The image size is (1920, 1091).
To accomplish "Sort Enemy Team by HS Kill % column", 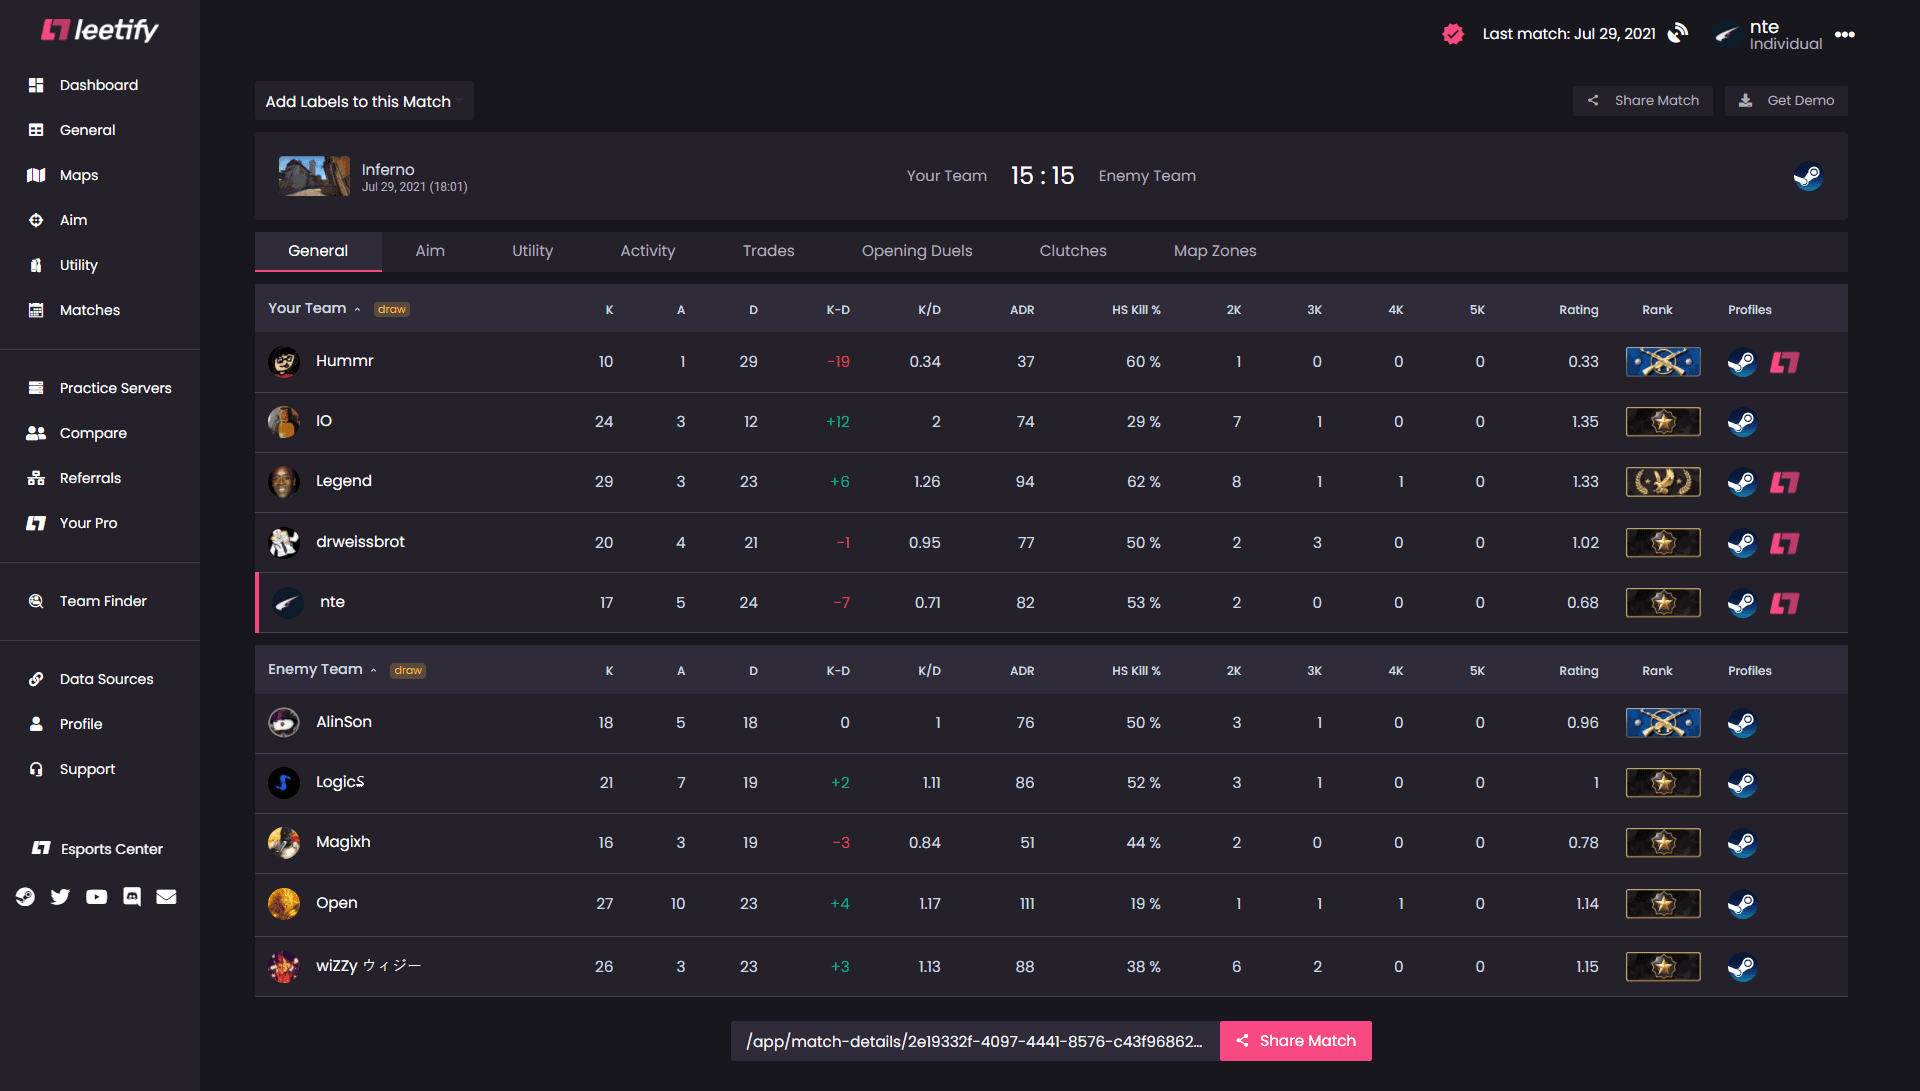I will tap(1136, 671).
